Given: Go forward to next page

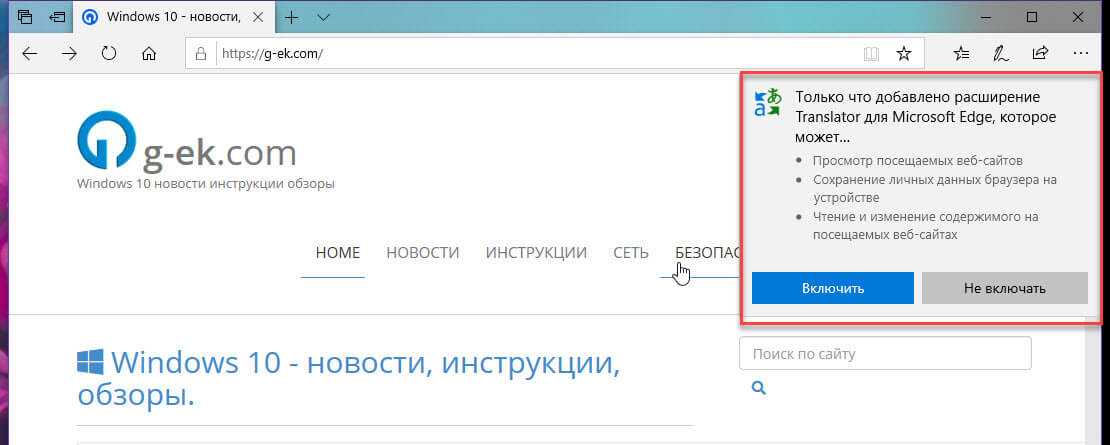Looking at the screenshot, I should coord(69,54).
